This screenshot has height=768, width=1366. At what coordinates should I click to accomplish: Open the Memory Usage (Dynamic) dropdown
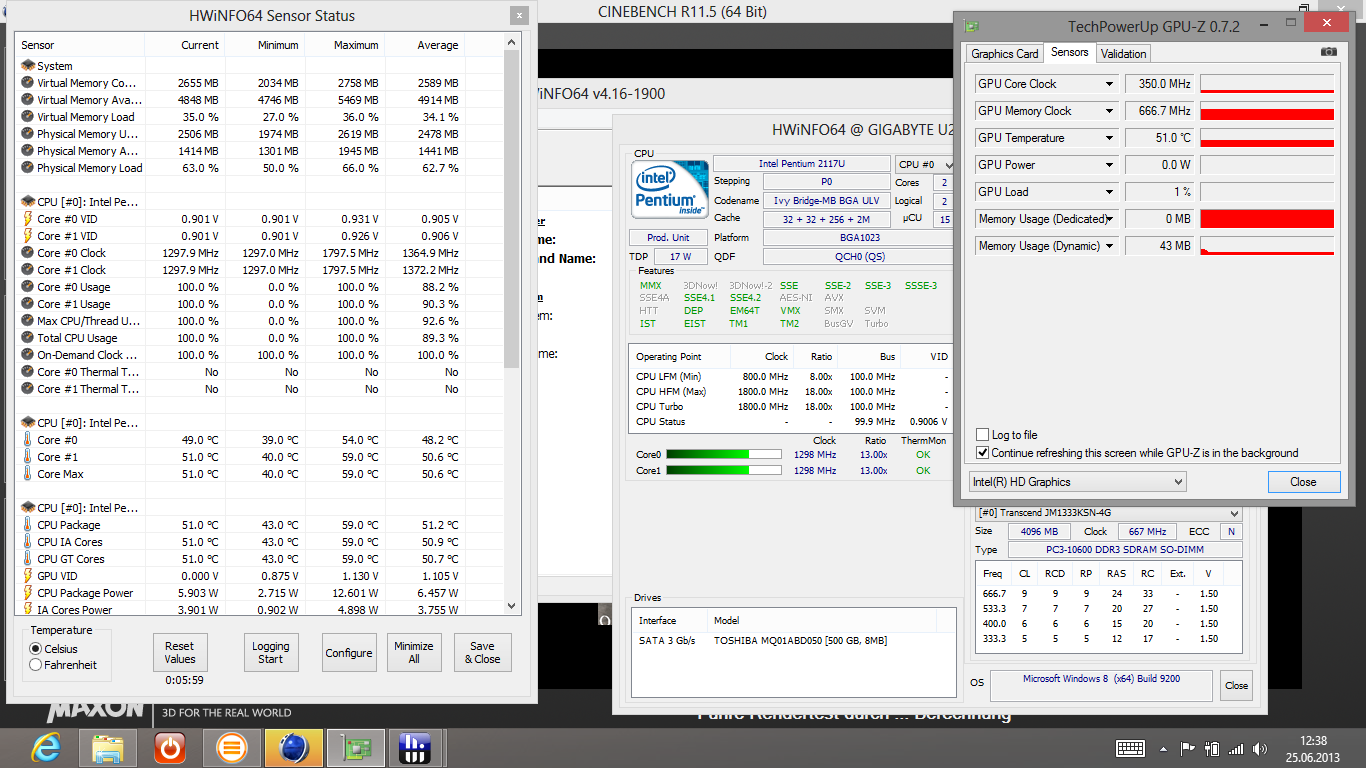[x=1109, y=246]
